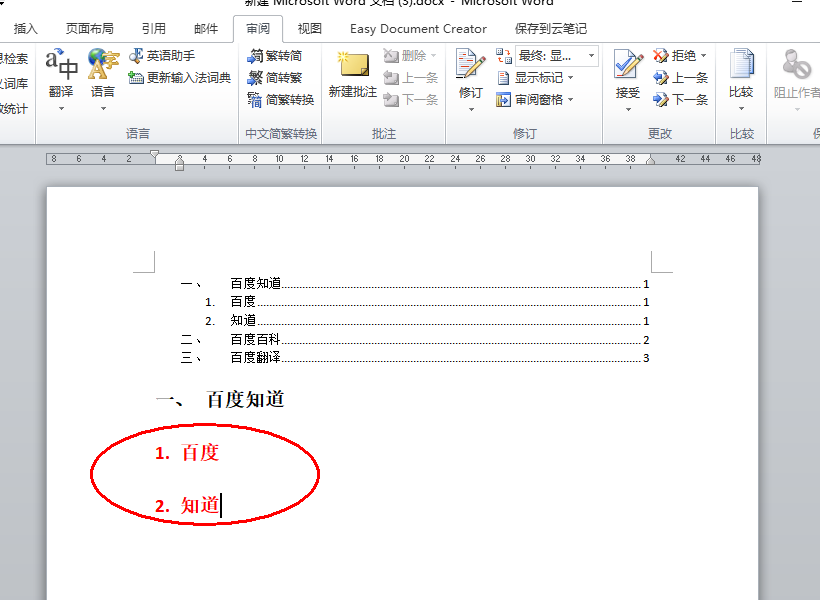
Task: Click the Thesaurus (词库) command
Action: coord(14,84)
